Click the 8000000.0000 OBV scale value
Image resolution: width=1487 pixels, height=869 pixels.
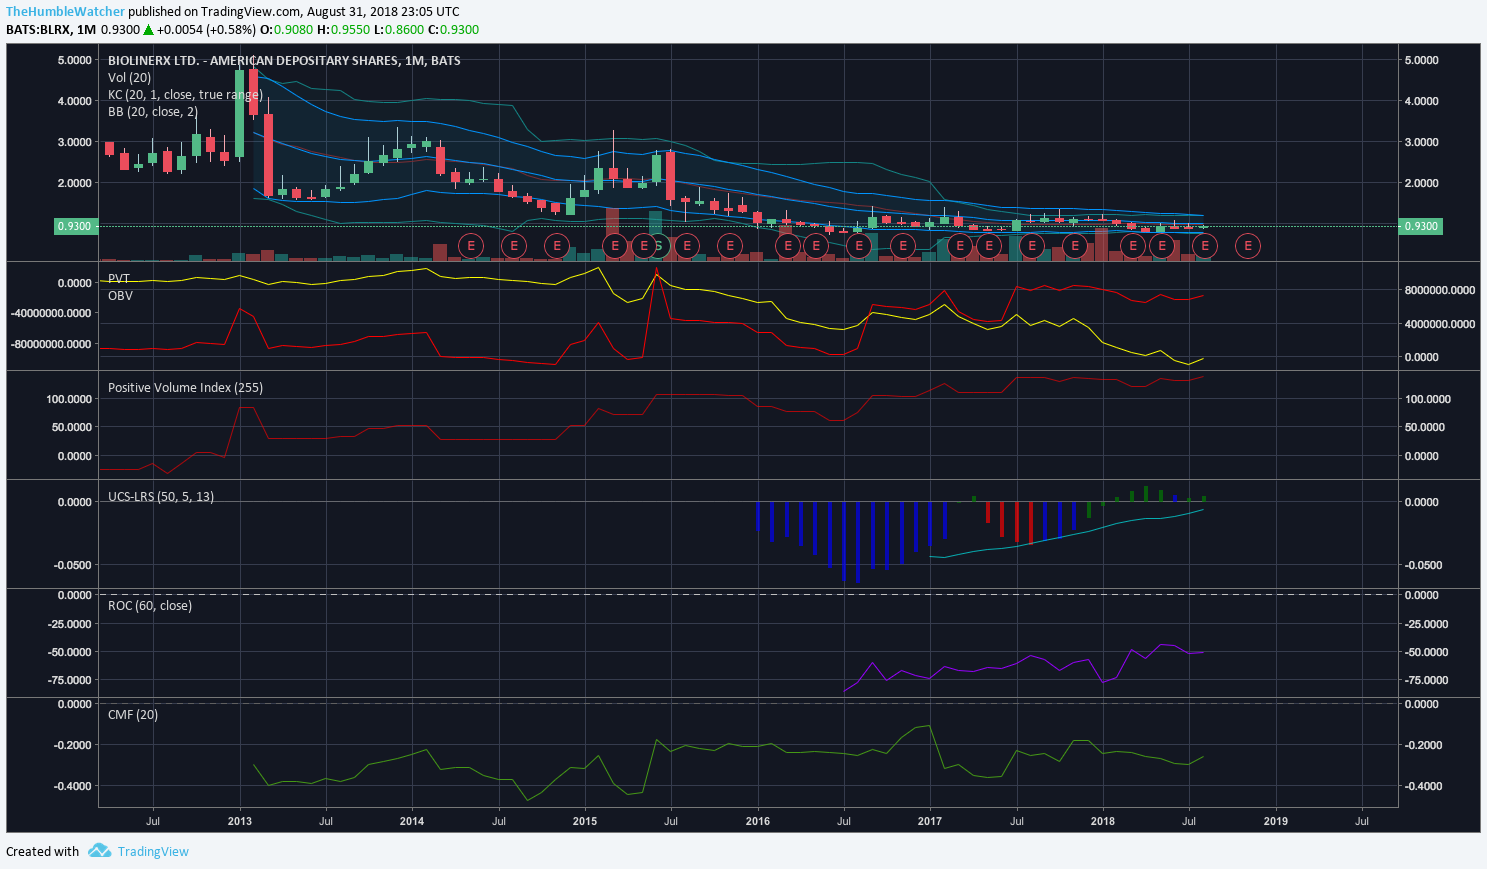click(x=1440, y=290)
